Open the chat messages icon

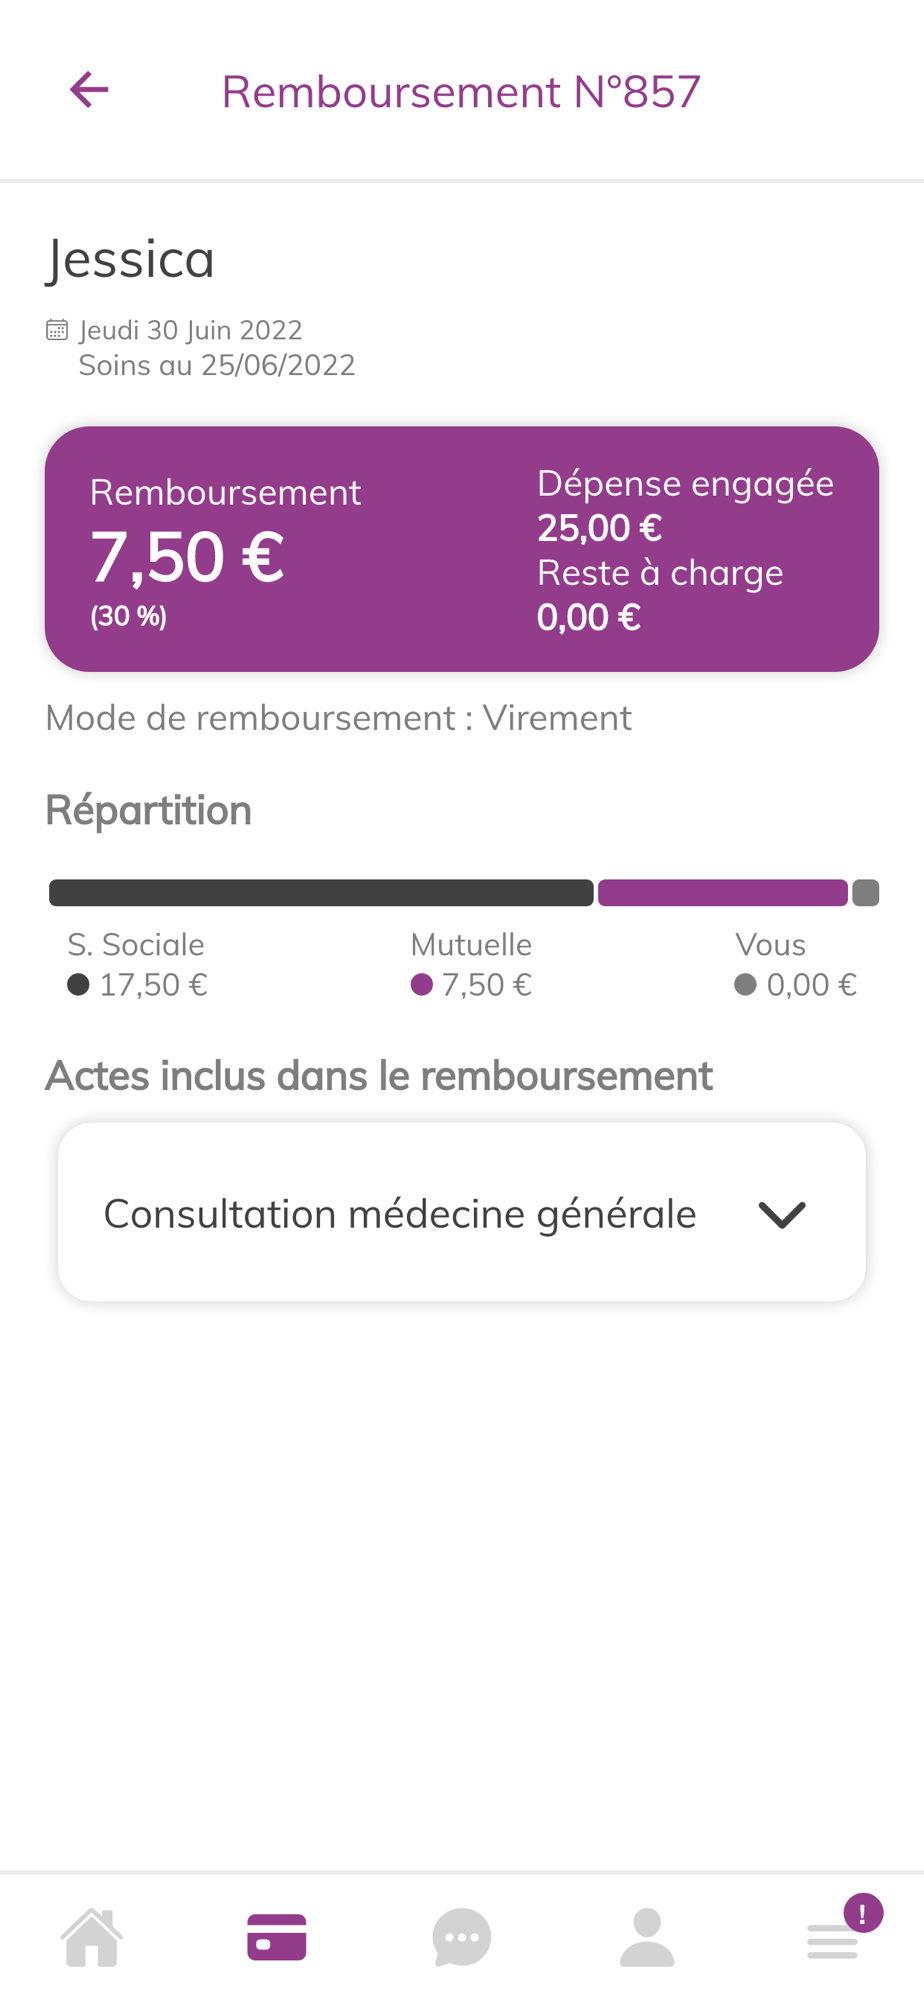[462, 1938]
